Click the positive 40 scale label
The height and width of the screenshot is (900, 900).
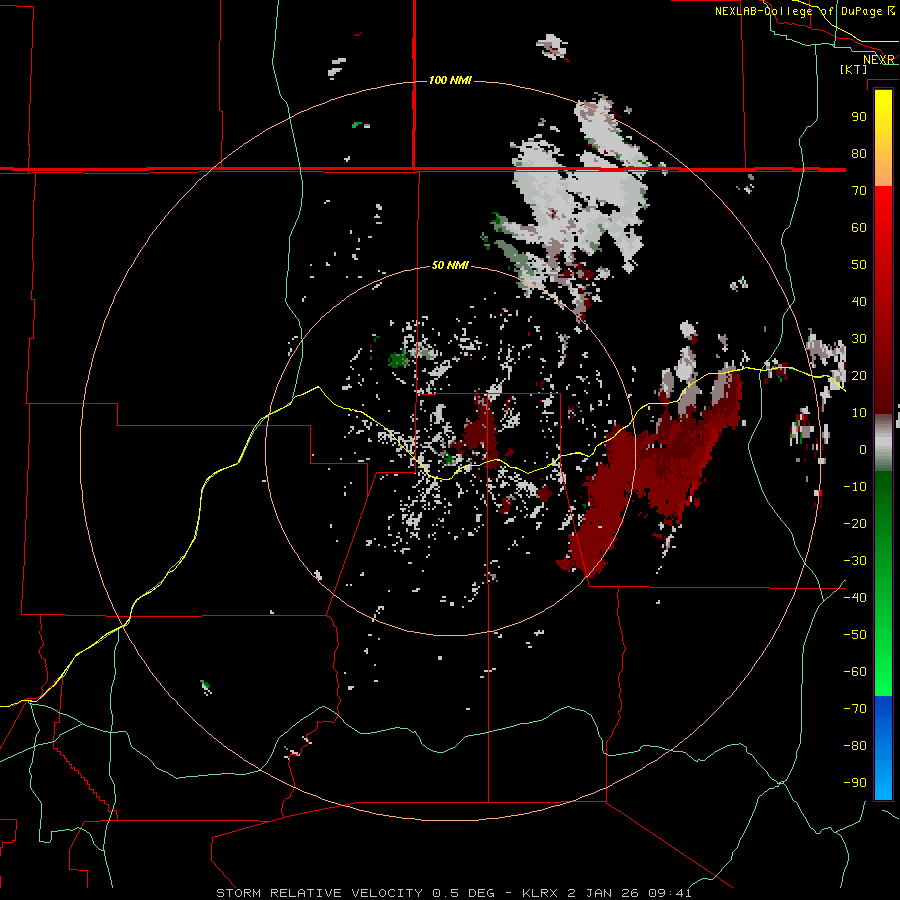pos(859,302)
